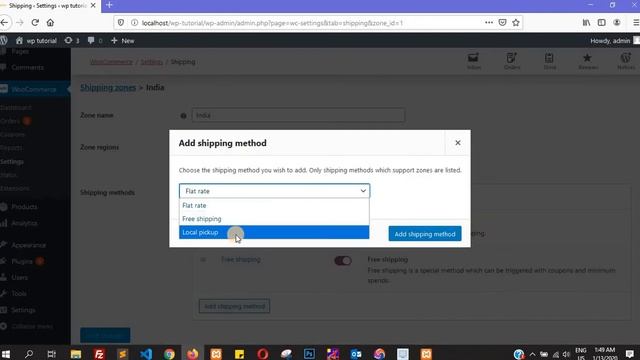This screenshot has height=360, width=640.
Task: Click the New content button in admin bar
Action: click(x=122, y=41)
